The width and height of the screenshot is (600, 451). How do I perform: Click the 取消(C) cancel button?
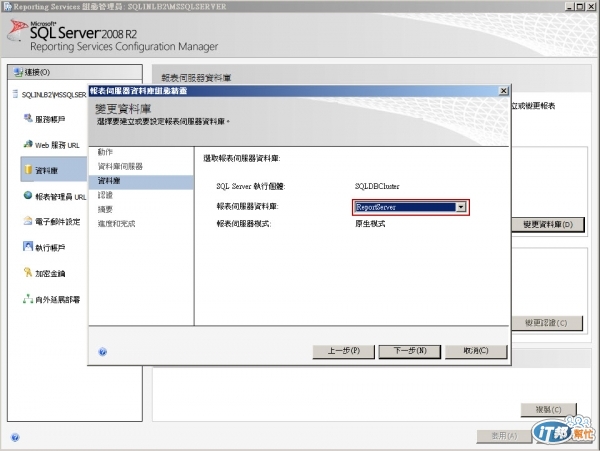click(476, 351)
